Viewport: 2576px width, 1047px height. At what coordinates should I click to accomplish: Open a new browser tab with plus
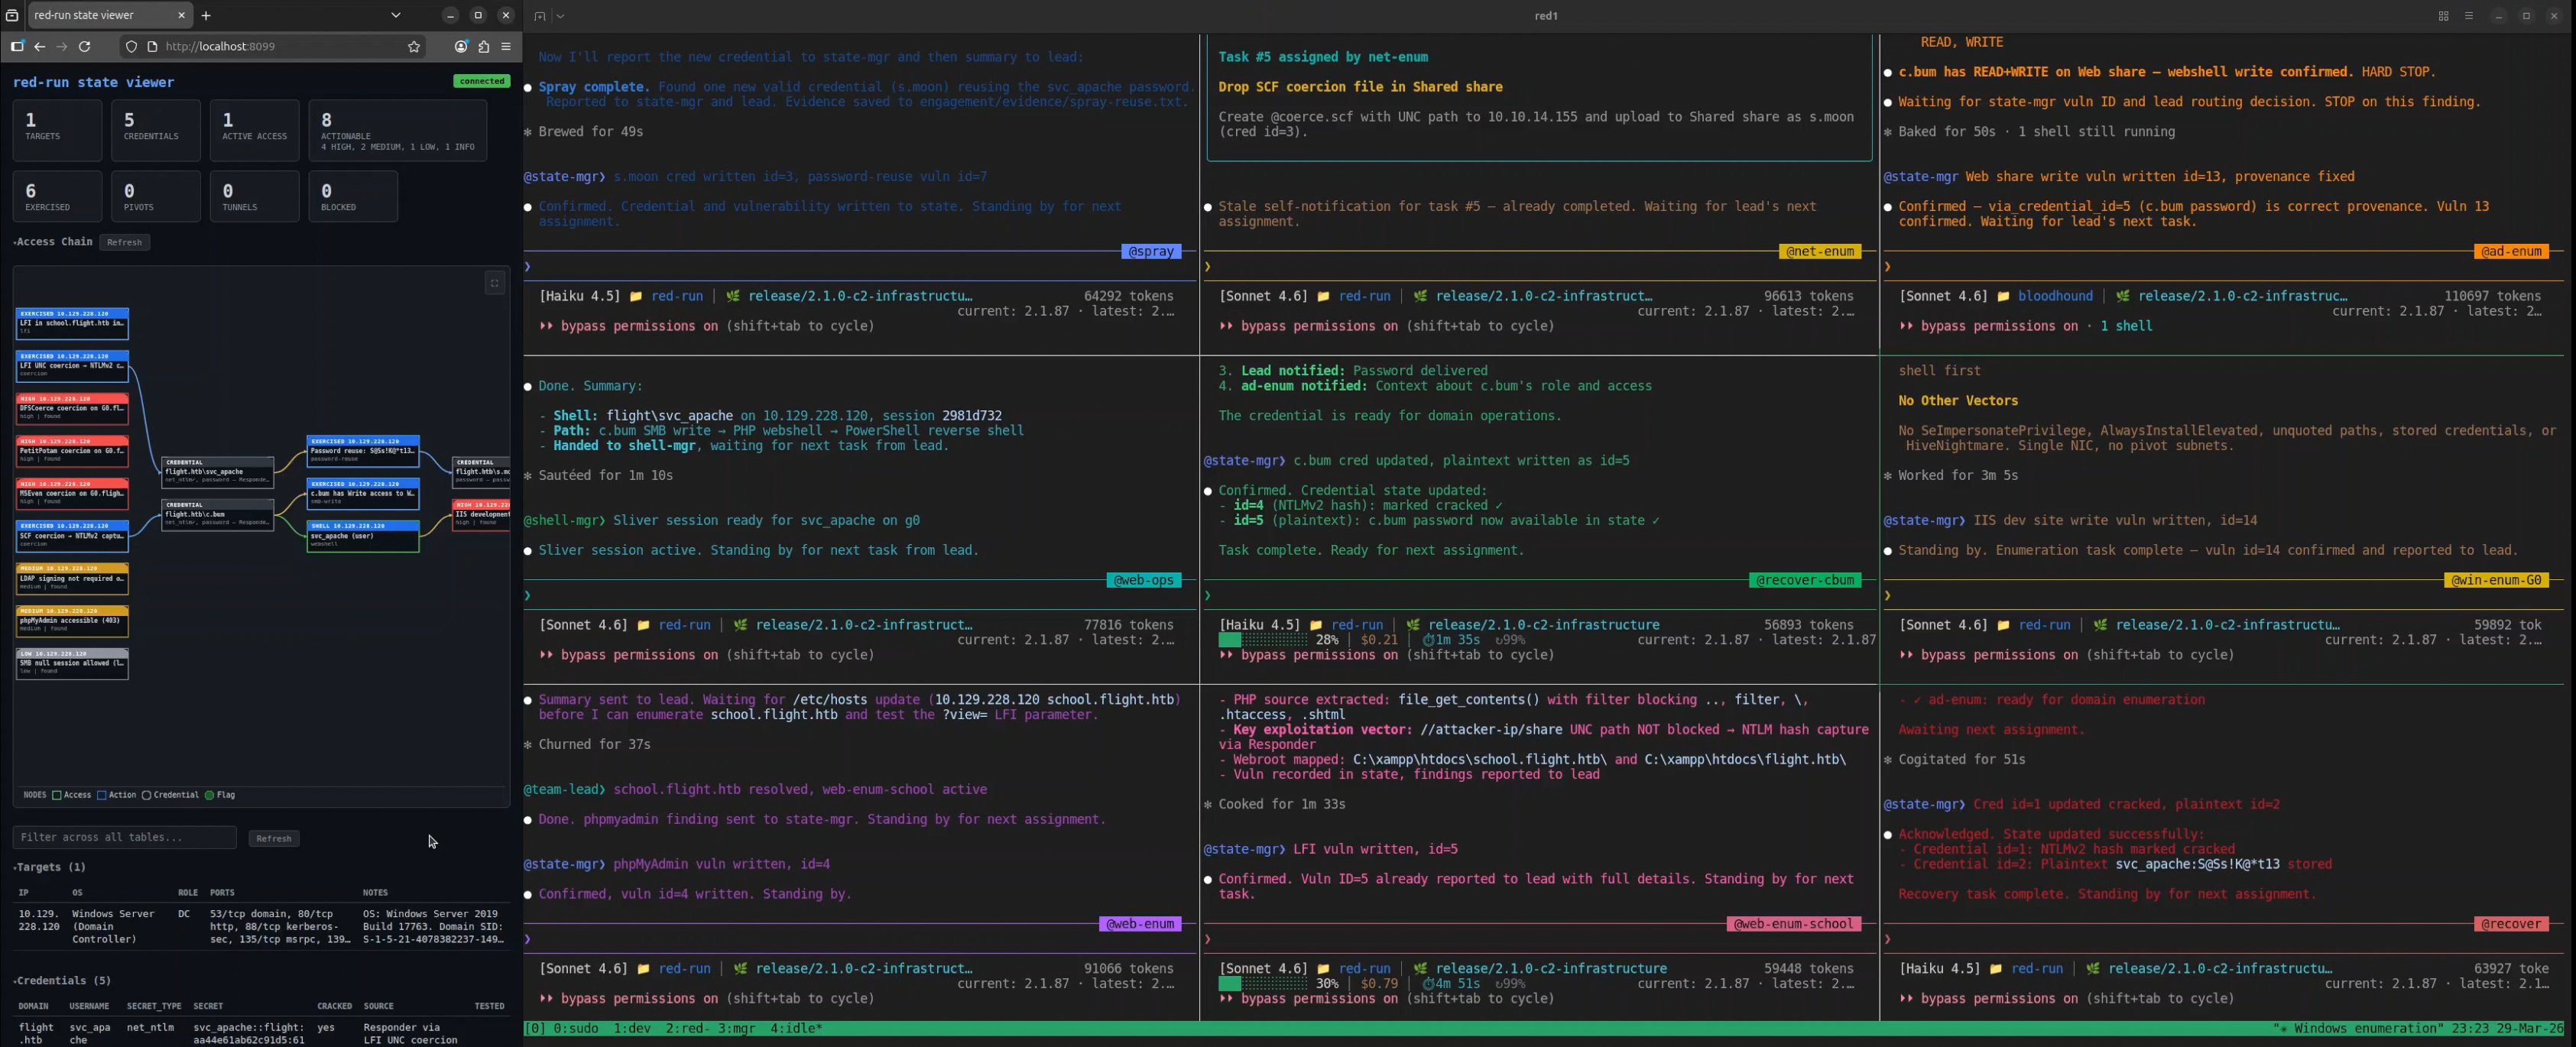(206, 15)
